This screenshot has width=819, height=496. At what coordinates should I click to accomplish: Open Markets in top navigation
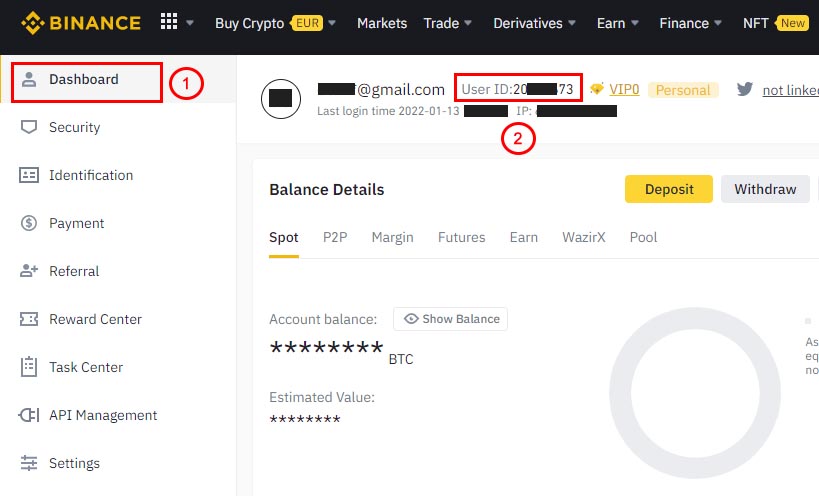point(382,23)
